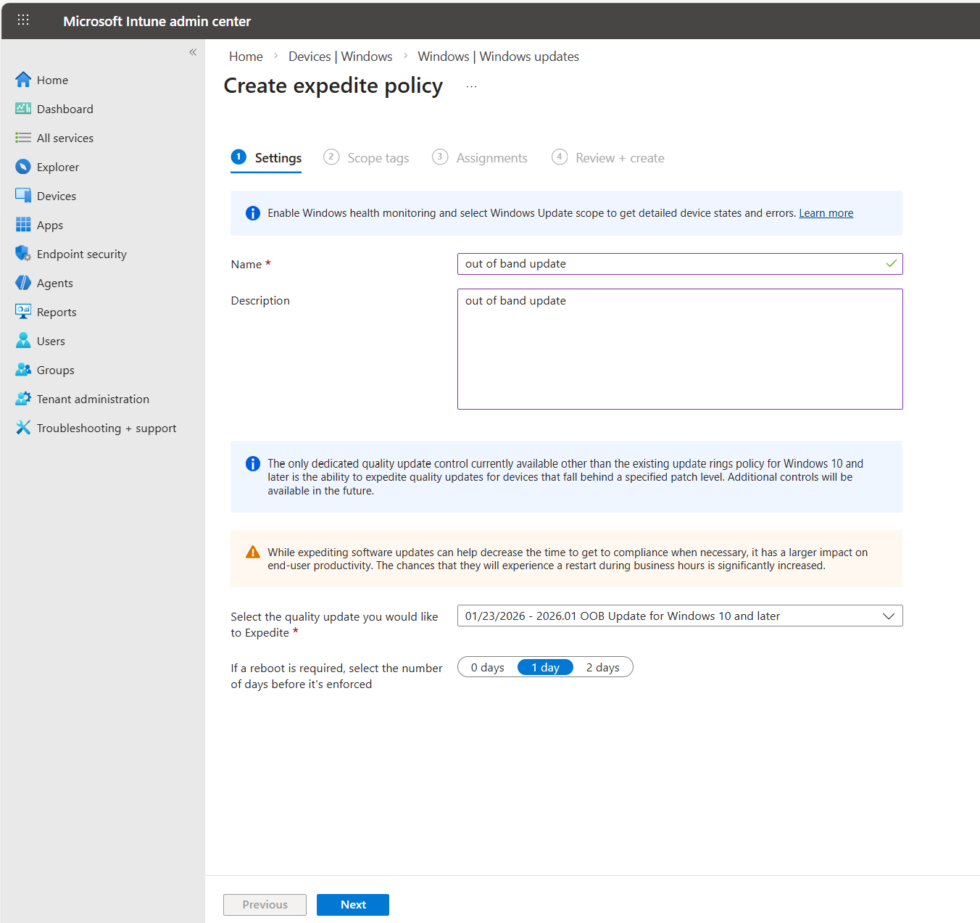Click the Next button

(353, 904)
